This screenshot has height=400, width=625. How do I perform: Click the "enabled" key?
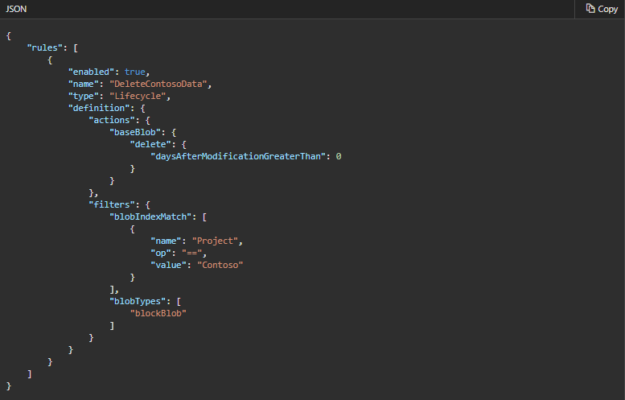click(x=91, y=72)
